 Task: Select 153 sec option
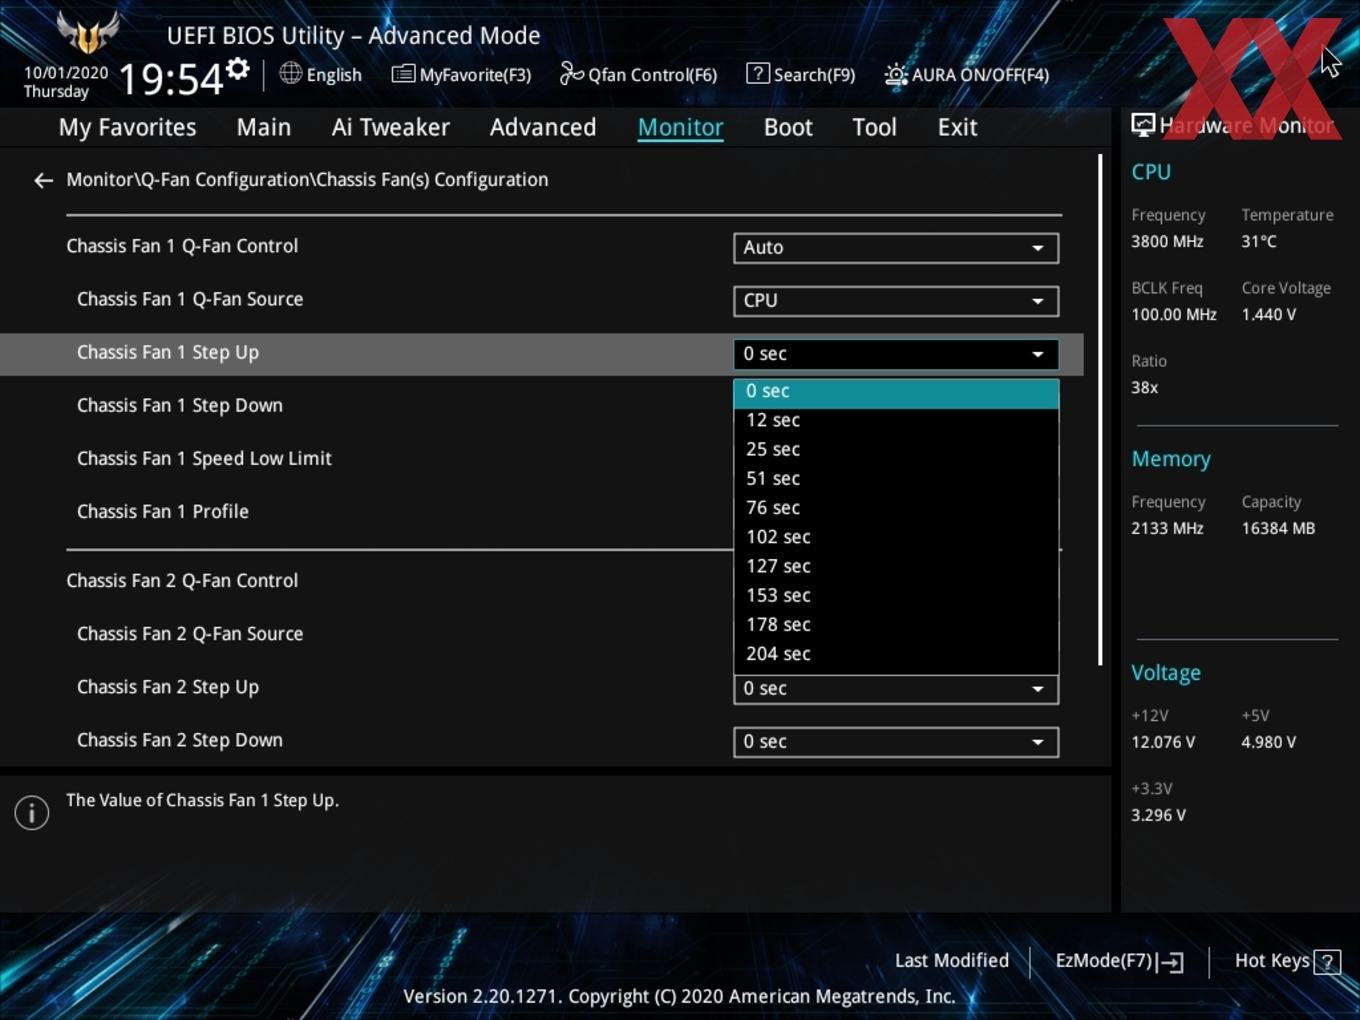coord(896,596)
